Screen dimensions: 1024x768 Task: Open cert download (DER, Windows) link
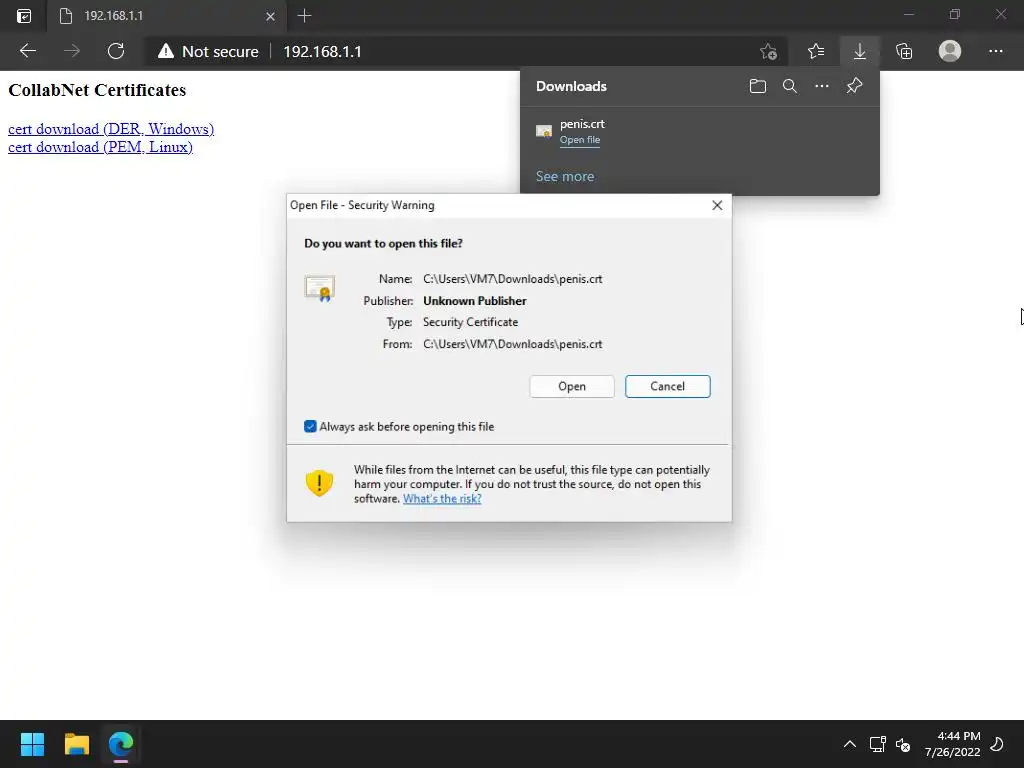(x=111, y=129)
